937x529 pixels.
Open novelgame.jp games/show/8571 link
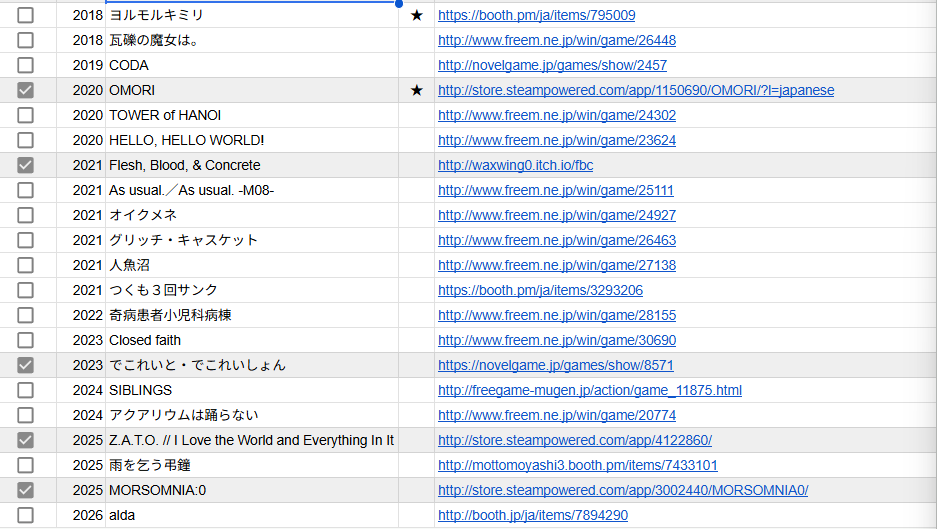click(x=556, y=365)
